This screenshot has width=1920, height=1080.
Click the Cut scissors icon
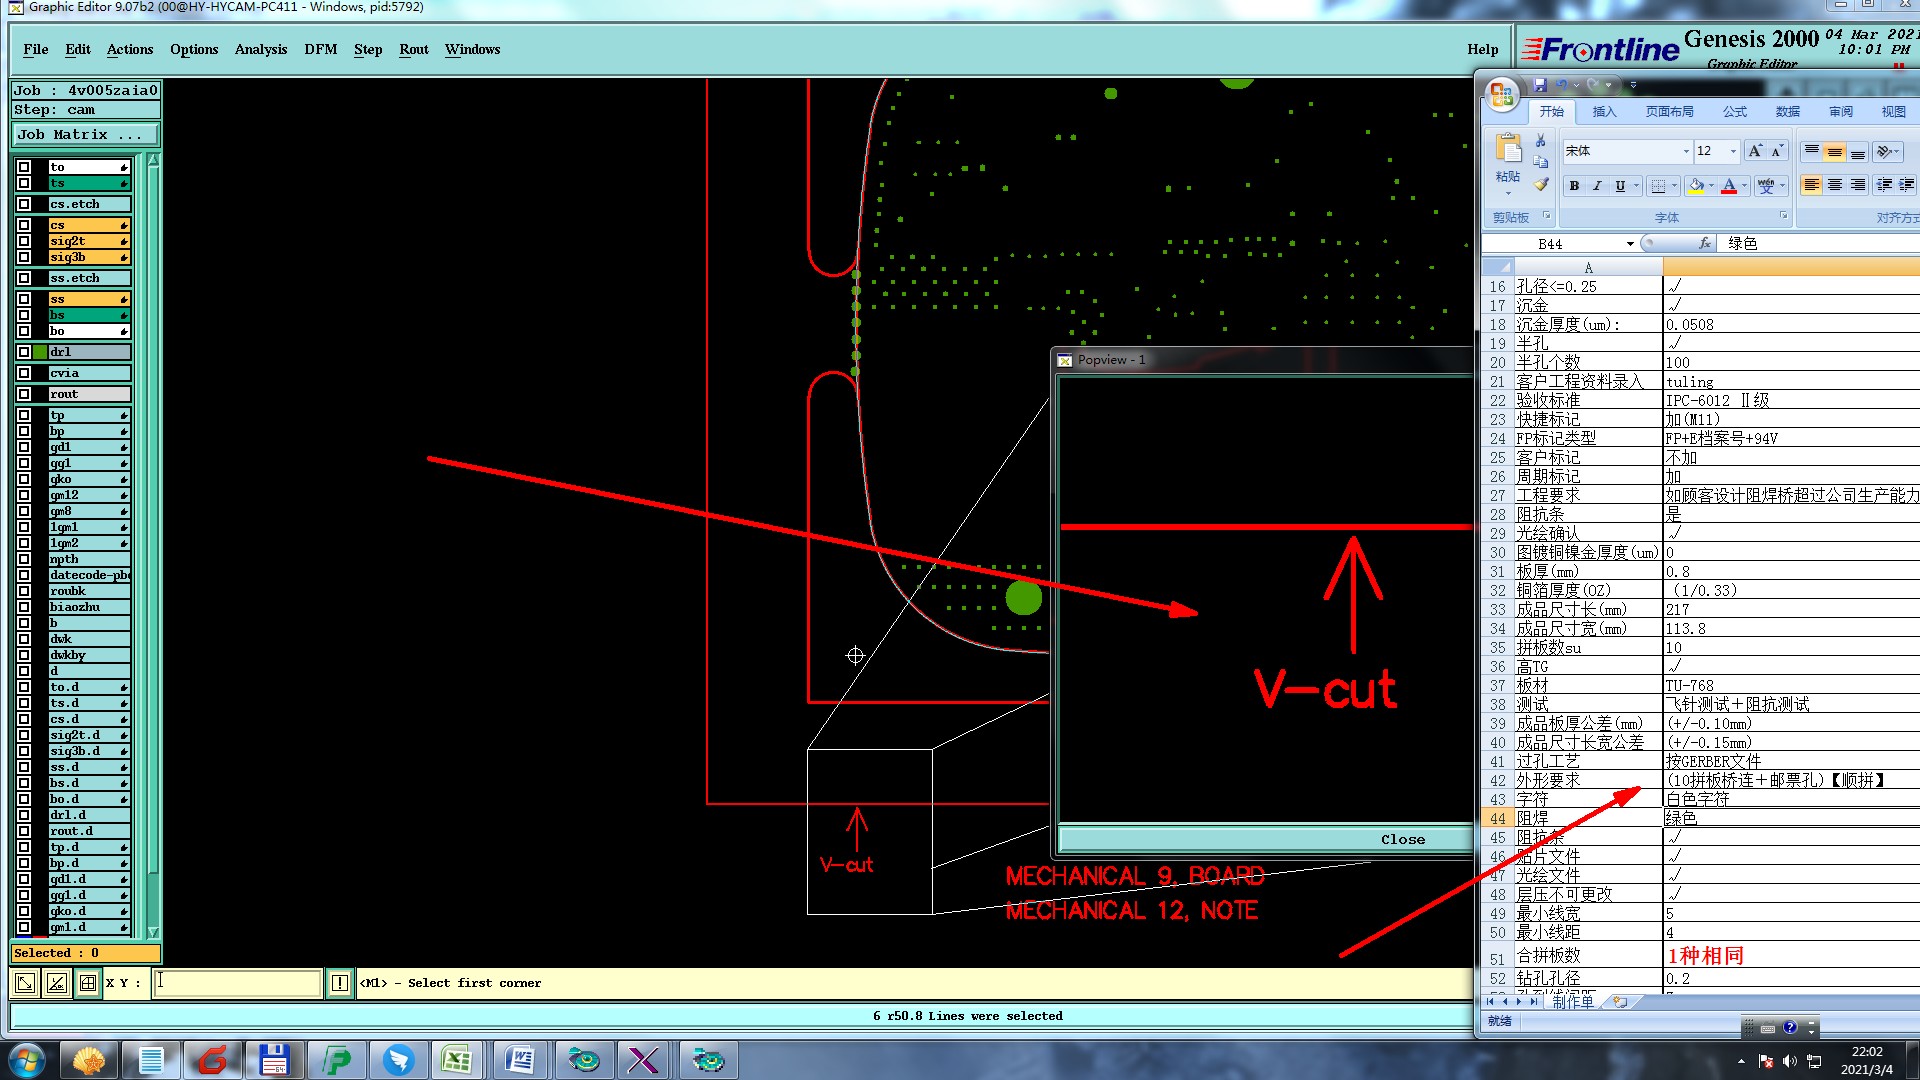pyautogui.click(x=1541, y=140)
